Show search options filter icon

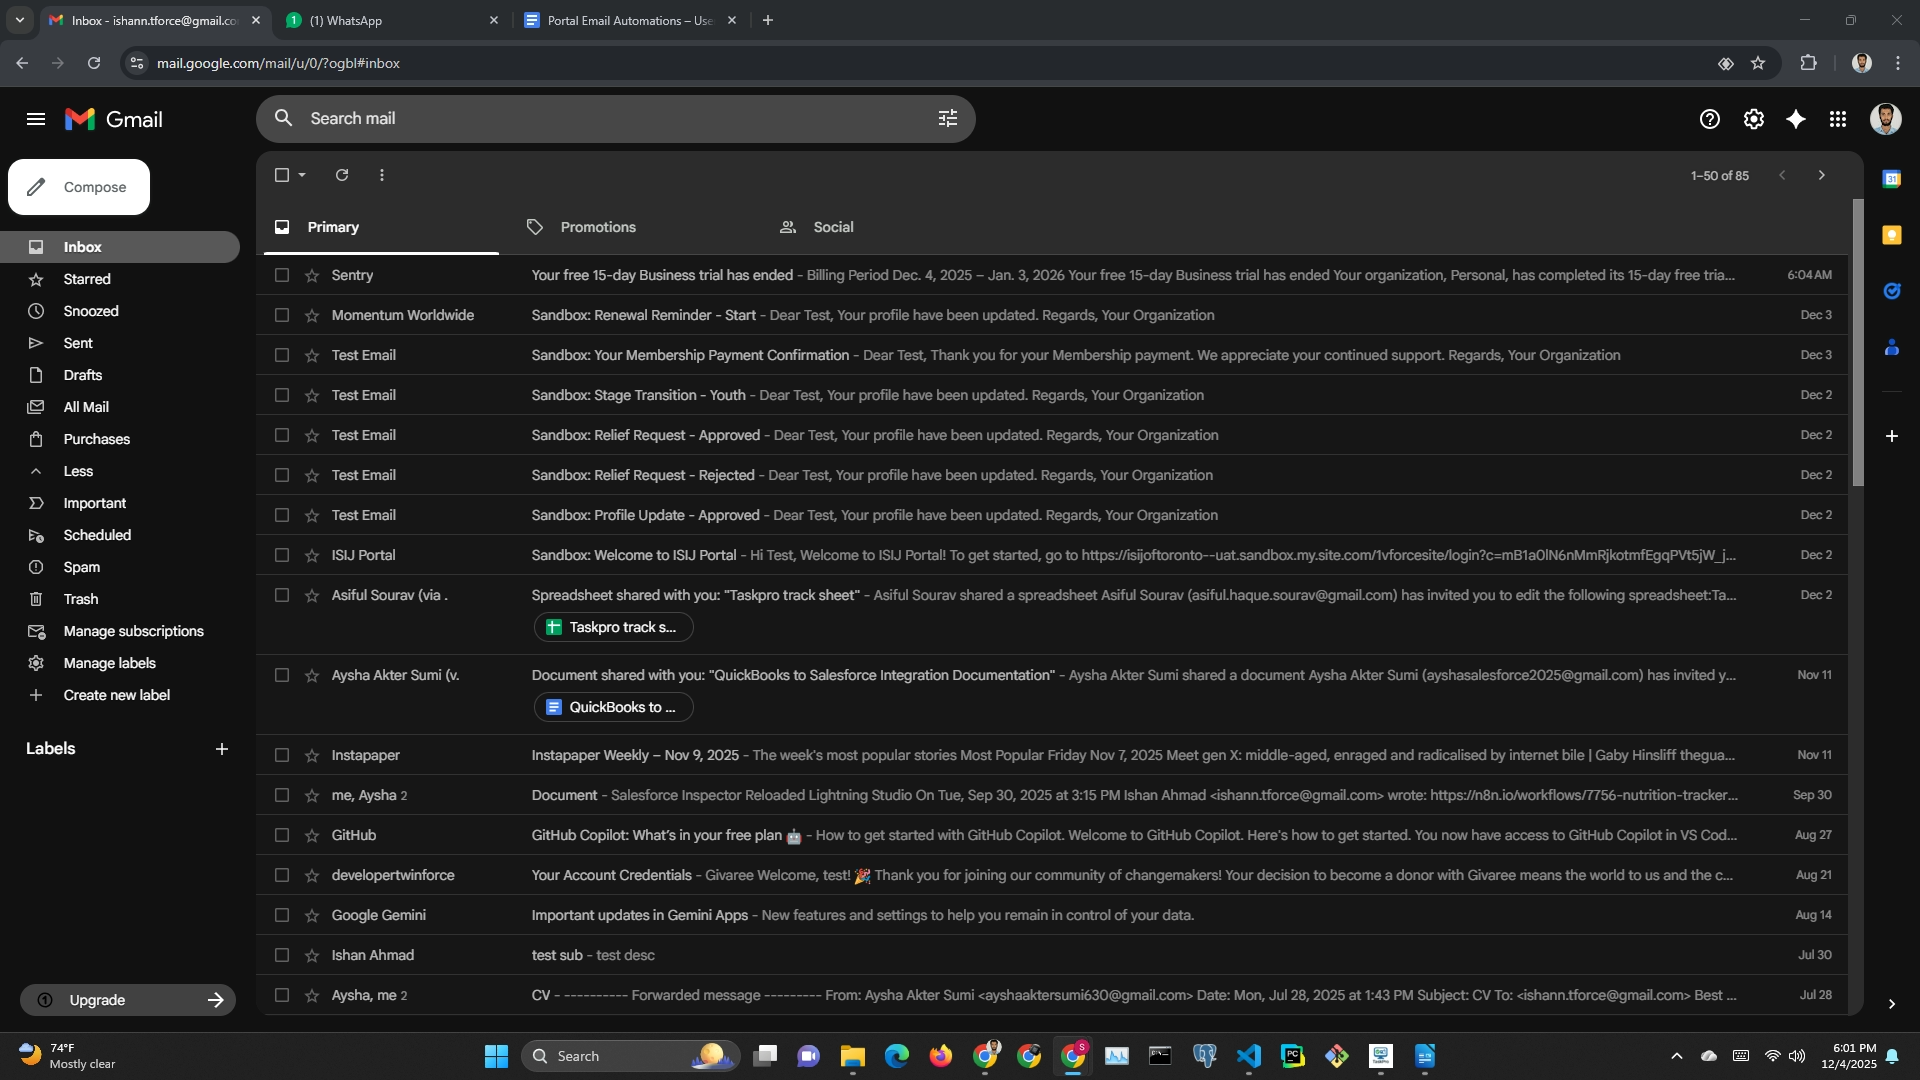click(947, 118)
